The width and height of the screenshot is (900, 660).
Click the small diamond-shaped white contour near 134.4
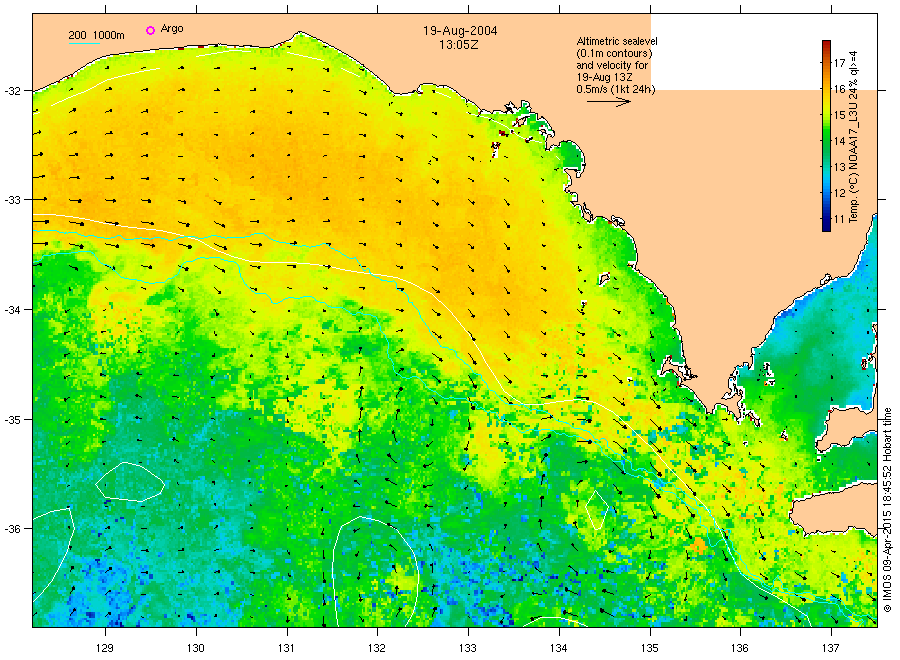click(x=597, y=509)
